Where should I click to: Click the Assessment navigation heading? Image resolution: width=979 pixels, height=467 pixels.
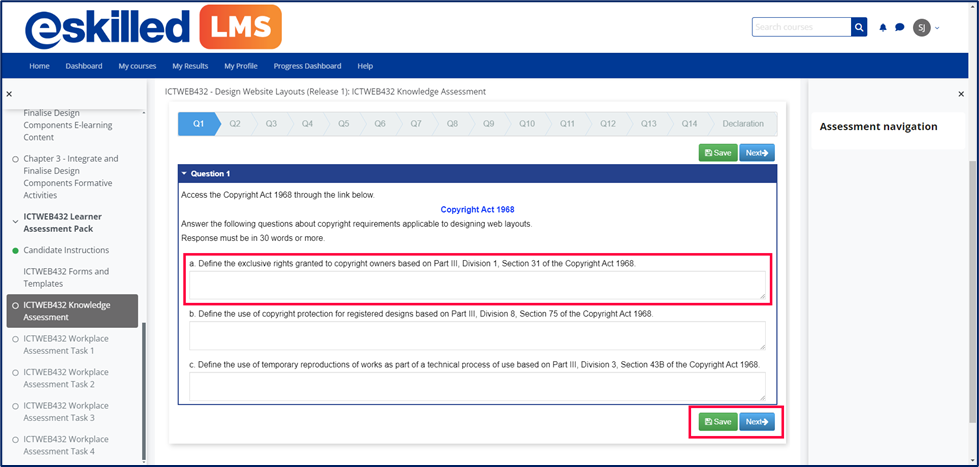tap(878, 127)
